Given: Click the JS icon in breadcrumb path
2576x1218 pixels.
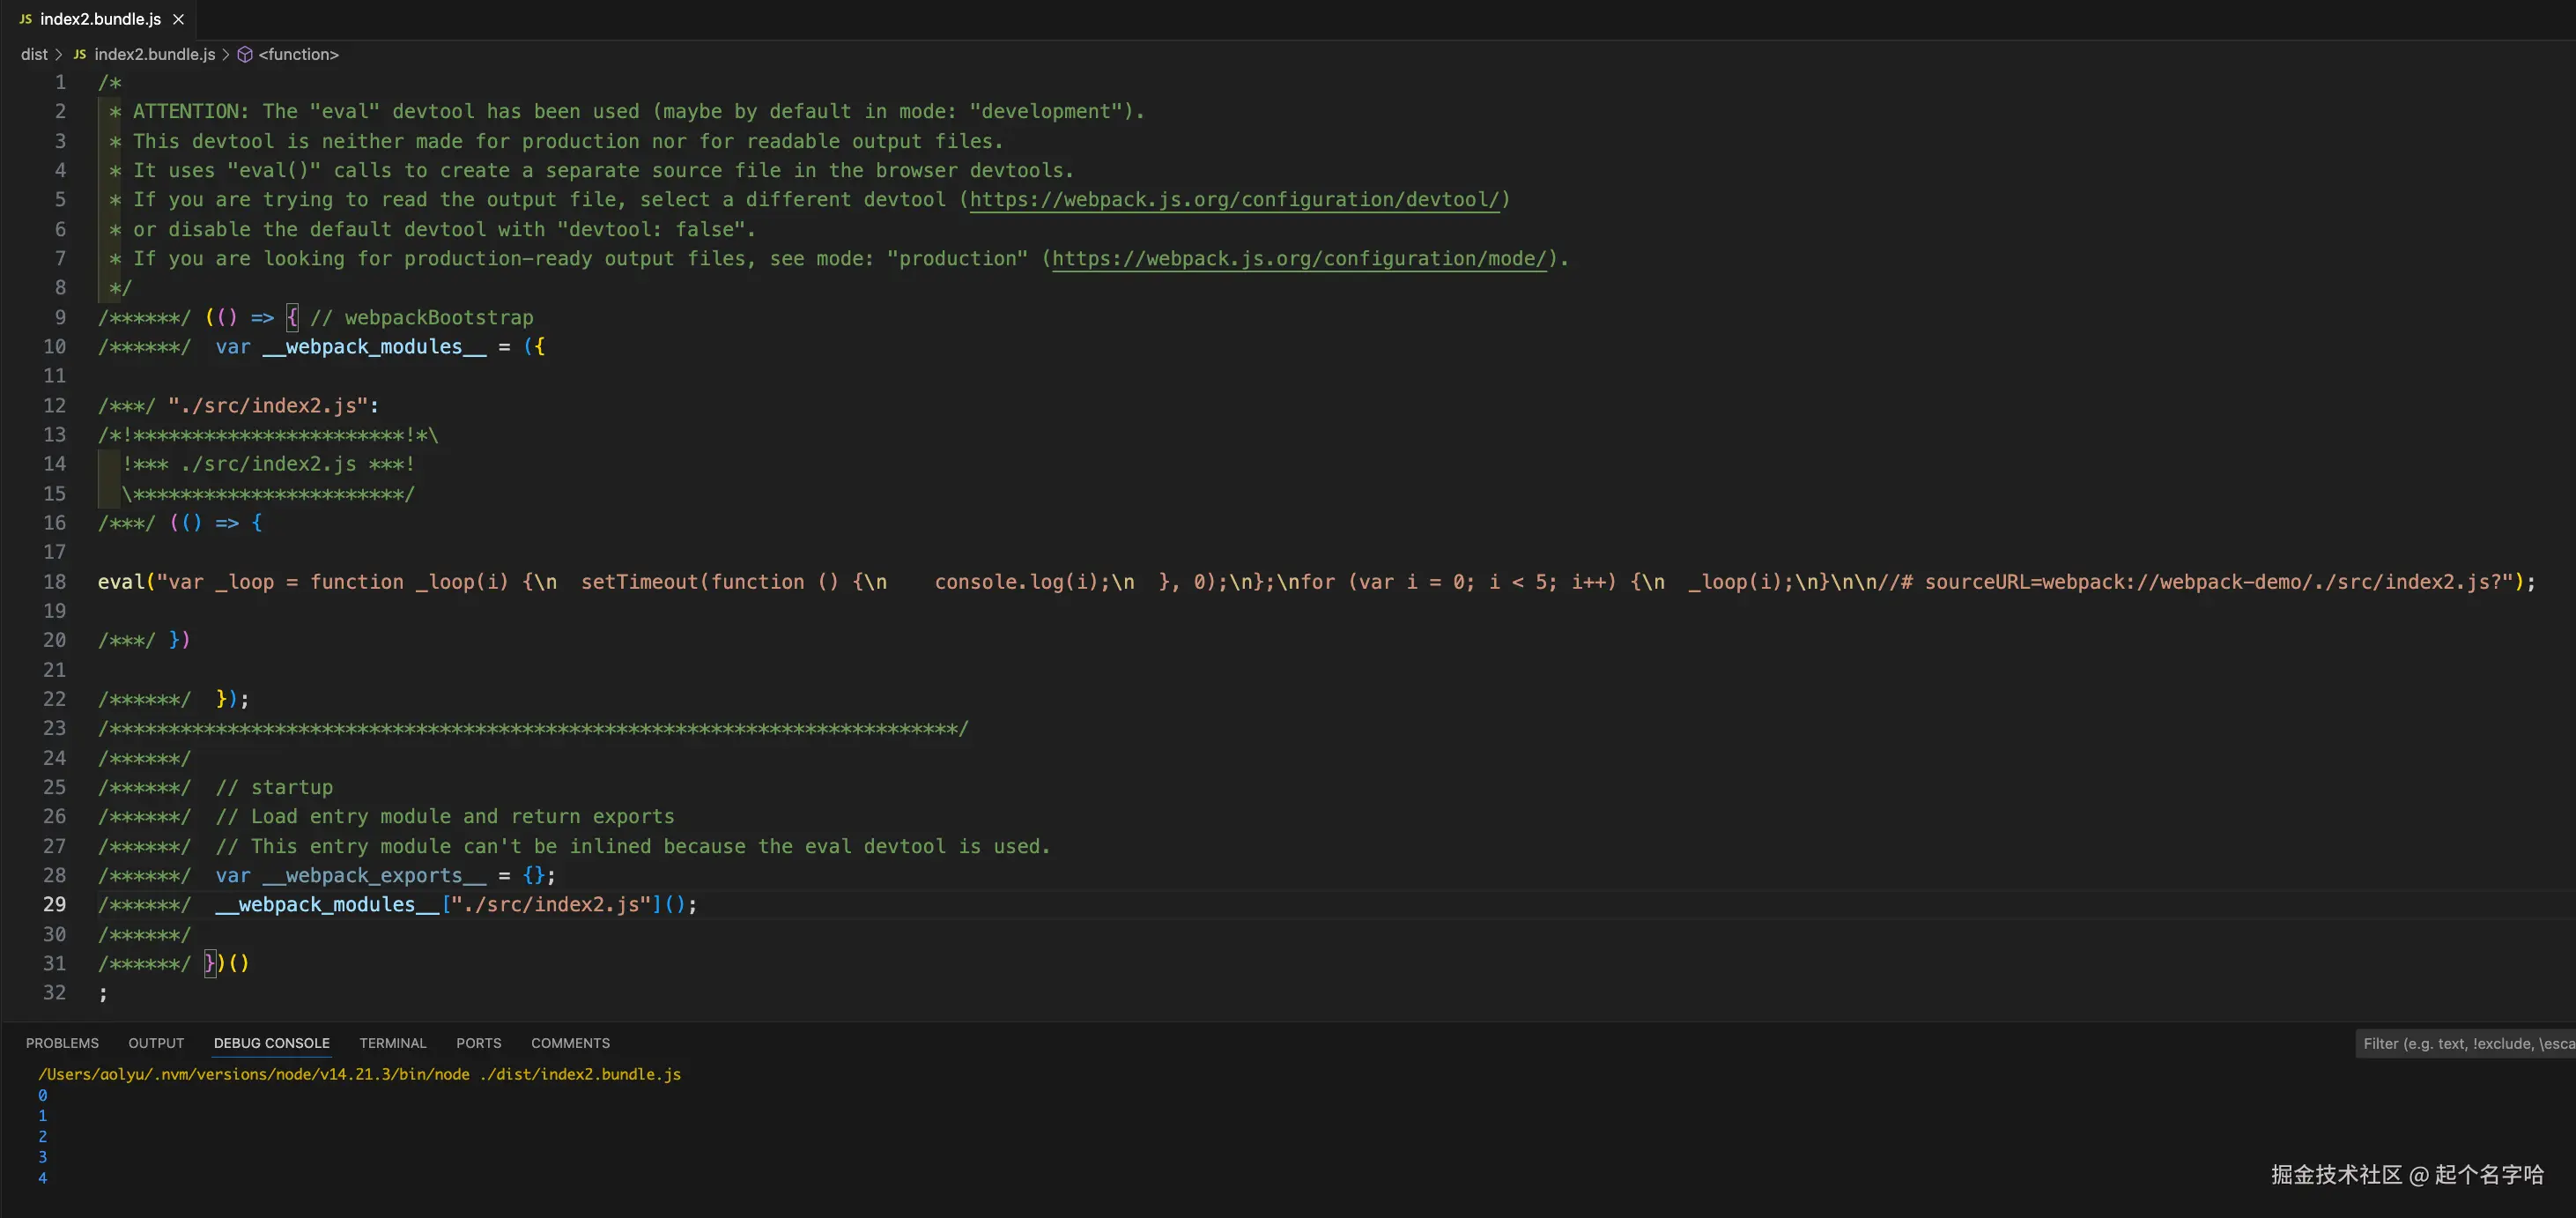Looking at the screenshot, I should [x=80, y=54].
